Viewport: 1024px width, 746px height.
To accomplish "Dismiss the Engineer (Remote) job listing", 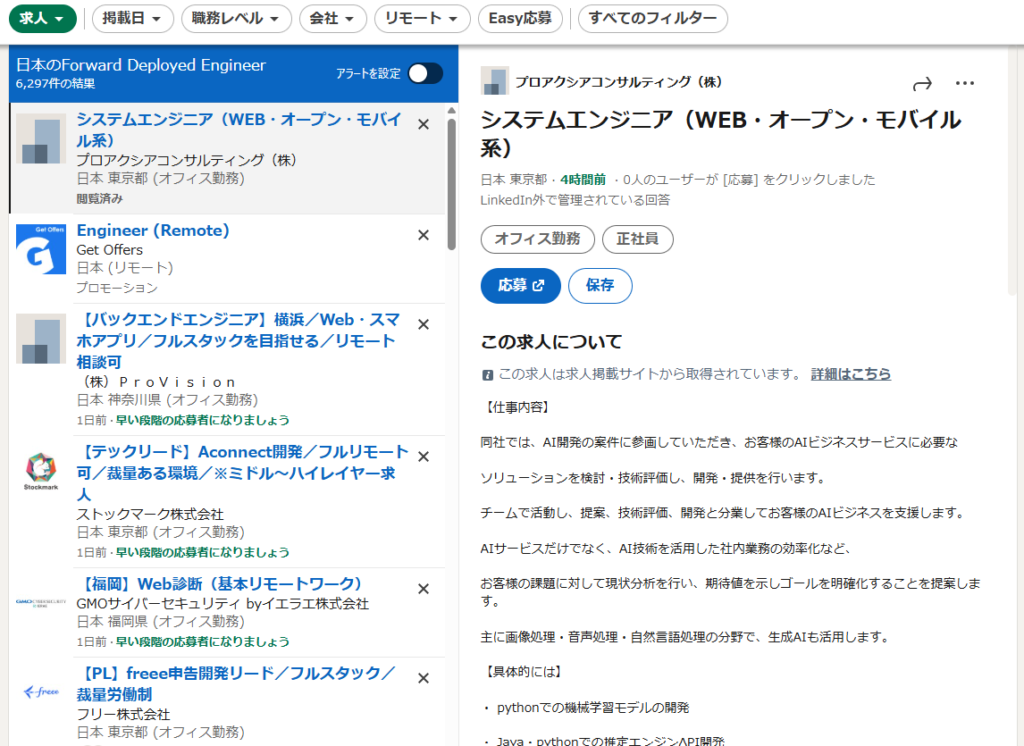I will tap(423, 235).
